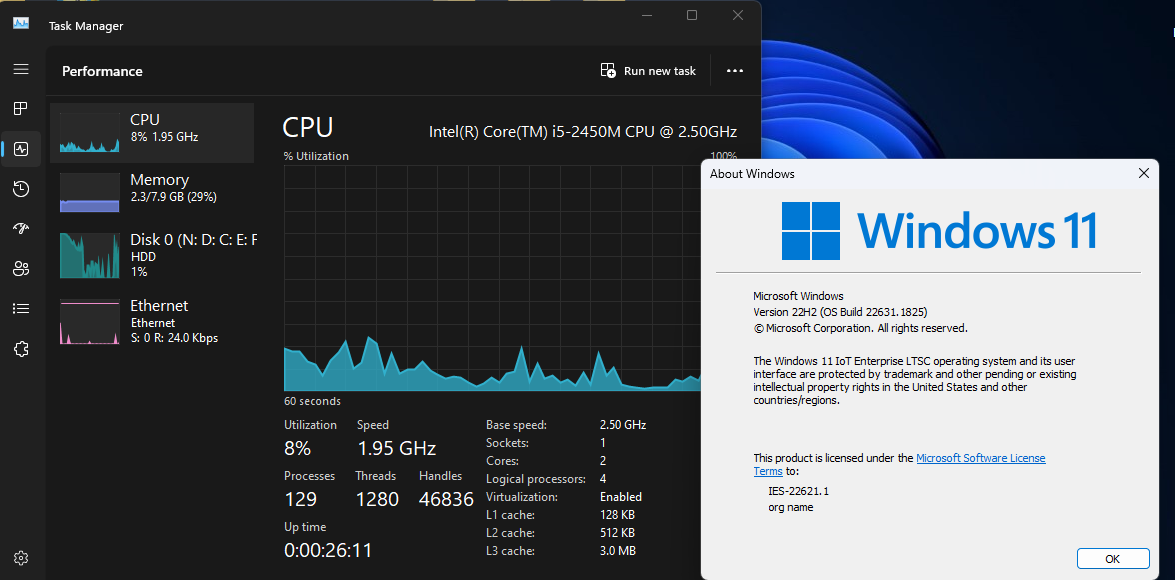1175x580 pixels.
Task: Open the Processes page in sidebar
Action: click(21, 109)
